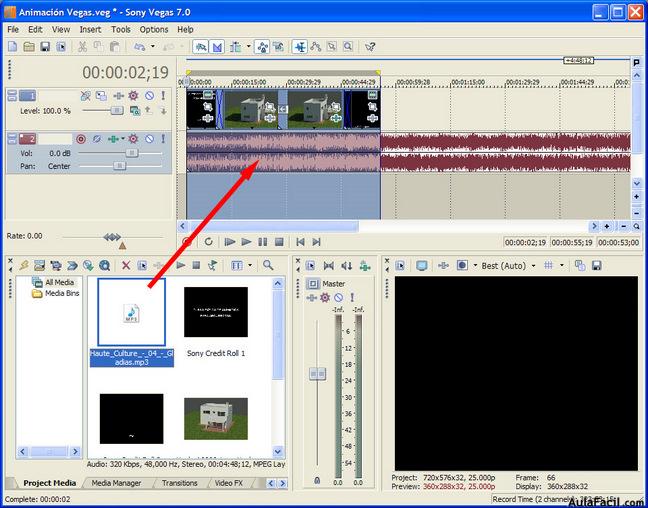Viewport: 648px width, 508px height.
Task: Undo the last action
Action: pyautogui.click(x=139, y=47)
